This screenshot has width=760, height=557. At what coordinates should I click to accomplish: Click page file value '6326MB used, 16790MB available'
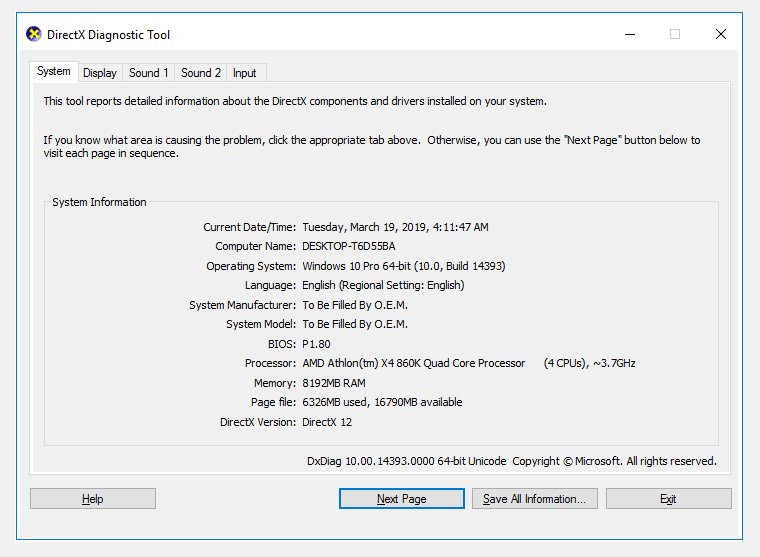pos(382,402)
